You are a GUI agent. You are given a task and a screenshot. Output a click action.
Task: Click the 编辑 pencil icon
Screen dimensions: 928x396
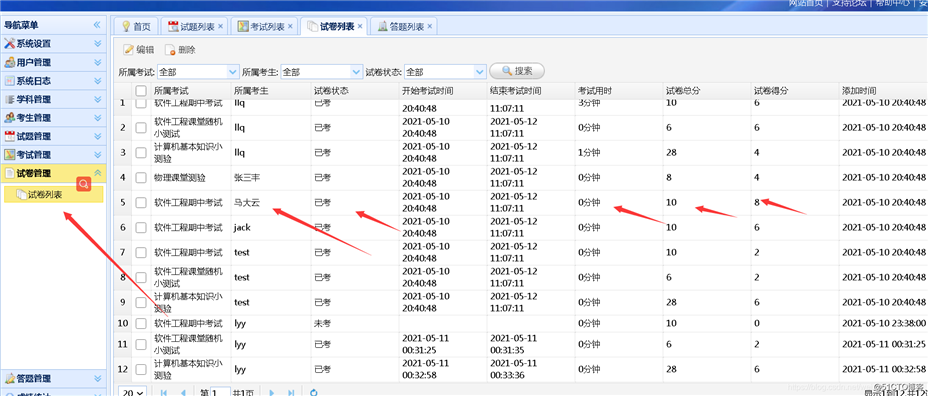128,50
